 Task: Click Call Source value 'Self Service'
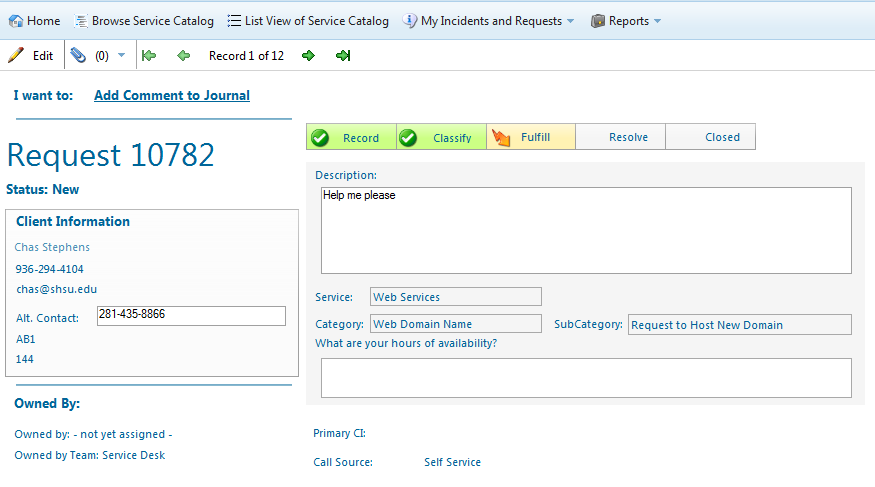click(453, 462)
